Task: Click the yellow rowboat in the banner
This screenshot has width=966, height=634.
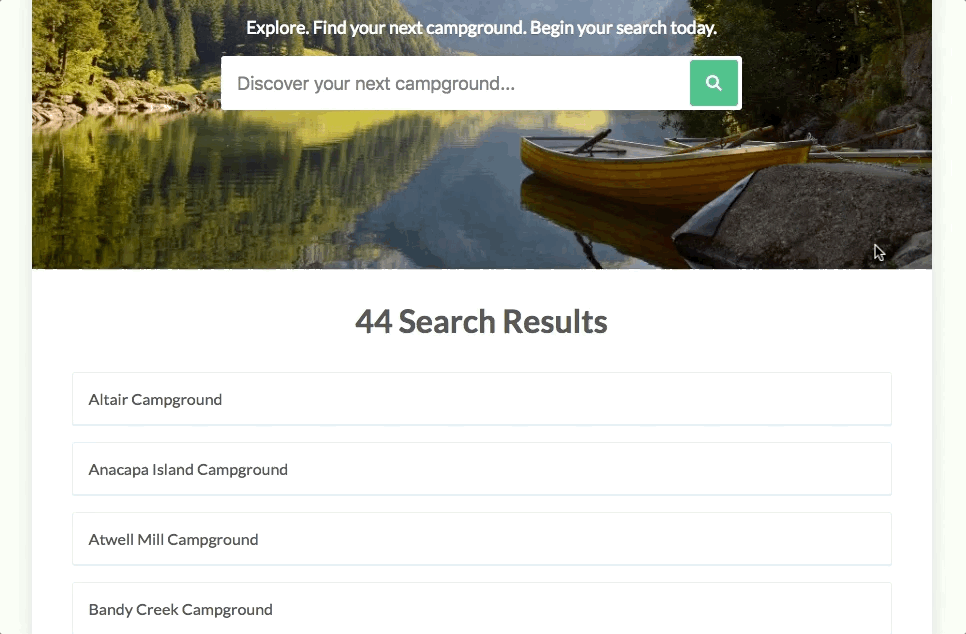Action: [x=662, y=163]
